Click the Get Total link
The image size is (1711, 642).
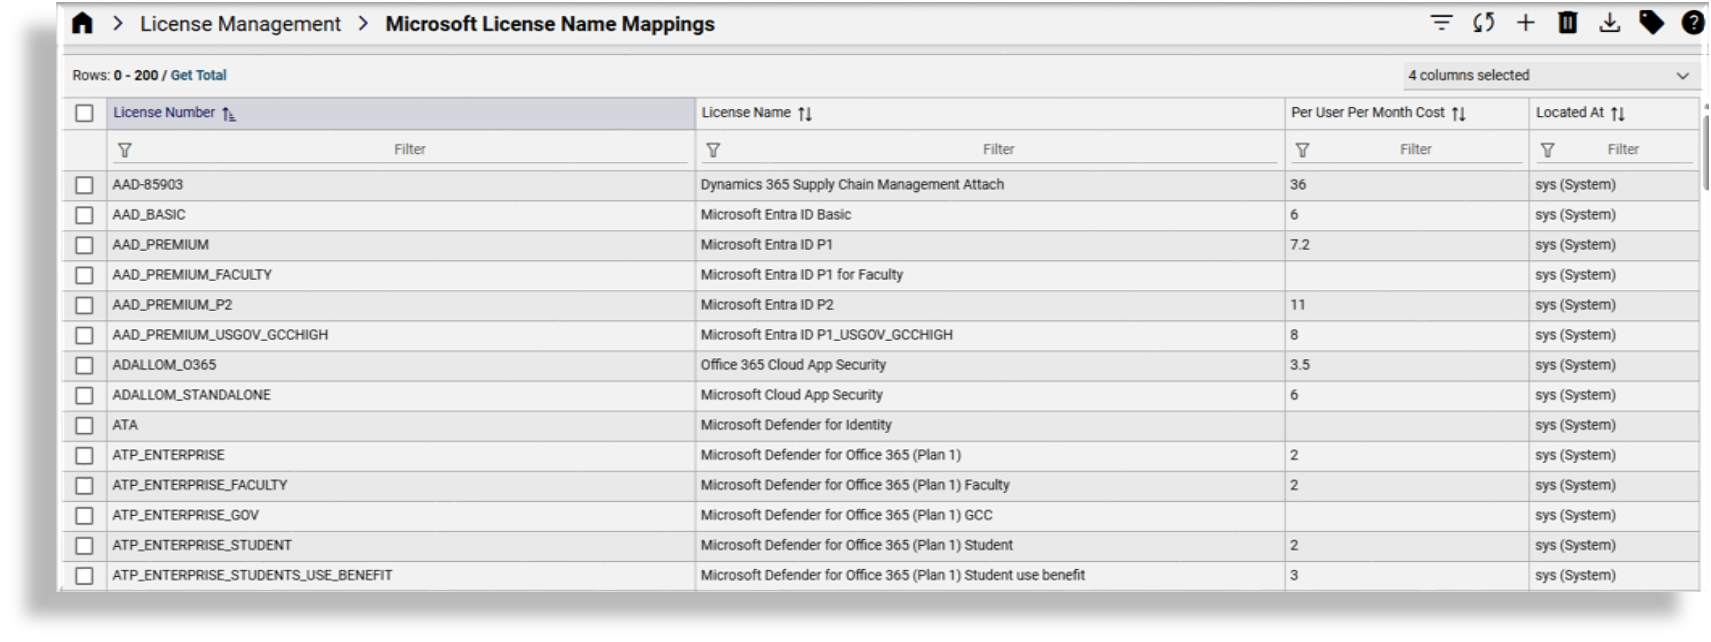tap(198, 75)
